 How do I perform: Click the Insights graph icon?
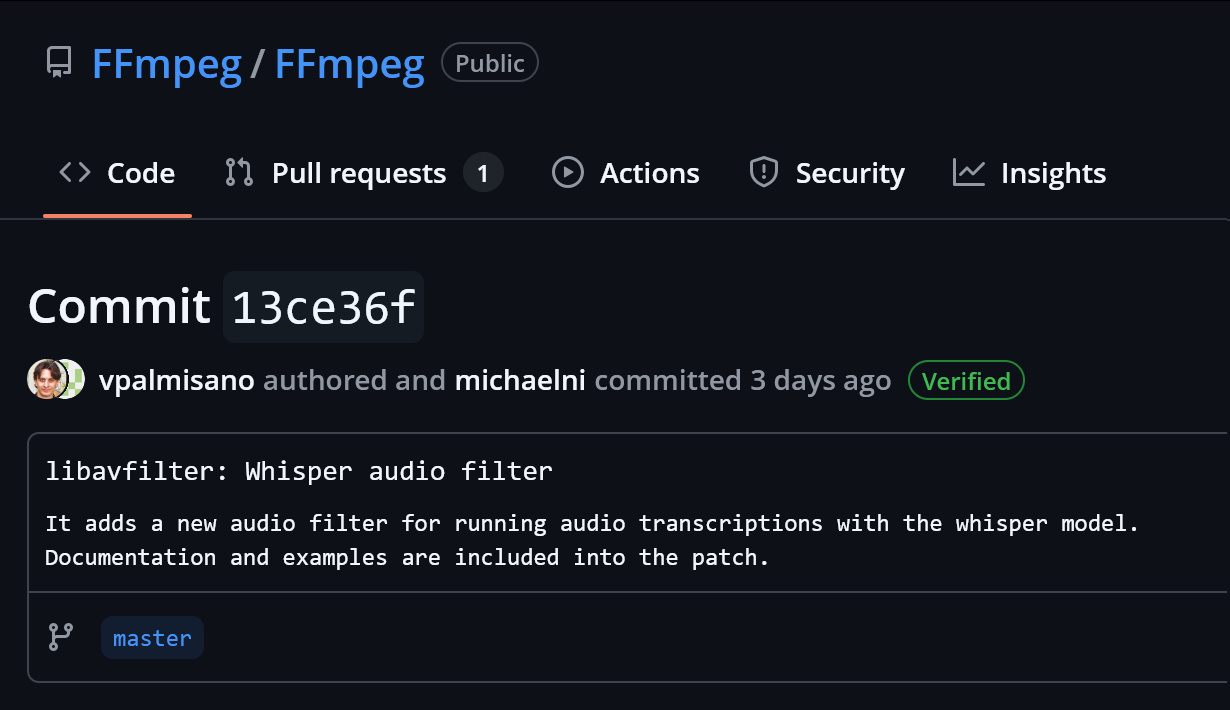coord(968,172)
